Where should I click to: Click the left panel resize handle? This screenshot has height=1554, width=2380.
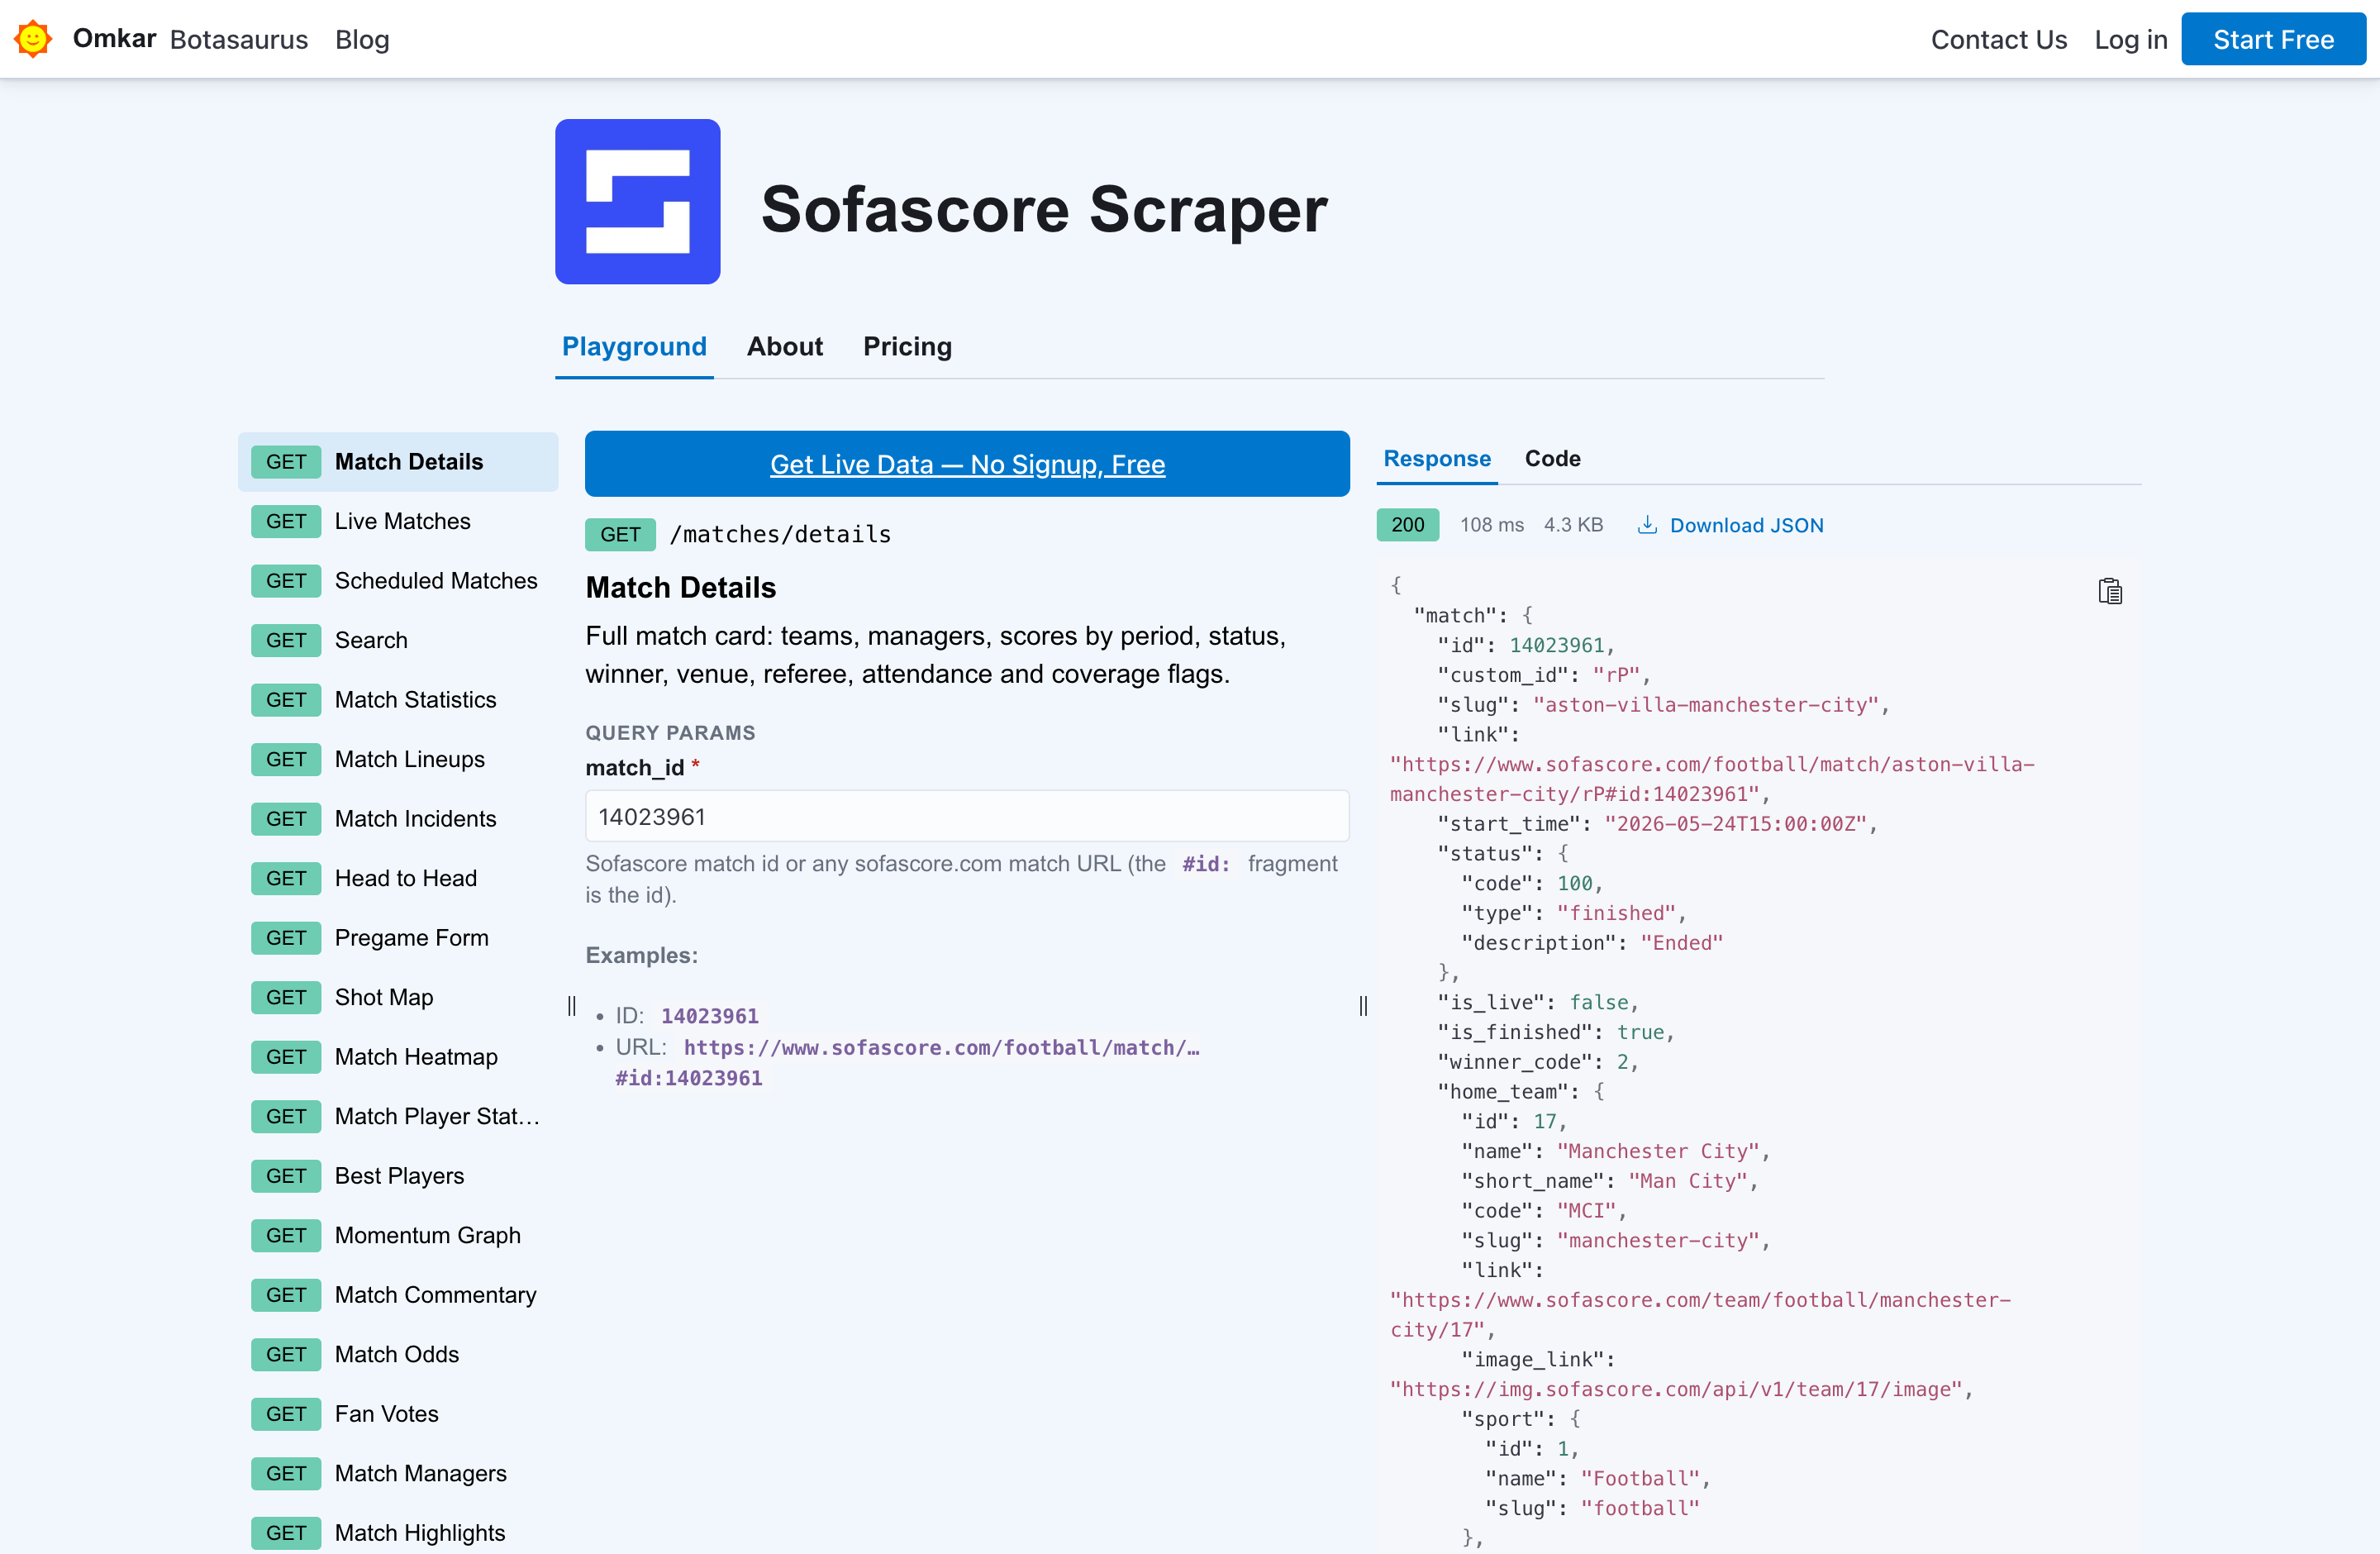click(572, 1006)
